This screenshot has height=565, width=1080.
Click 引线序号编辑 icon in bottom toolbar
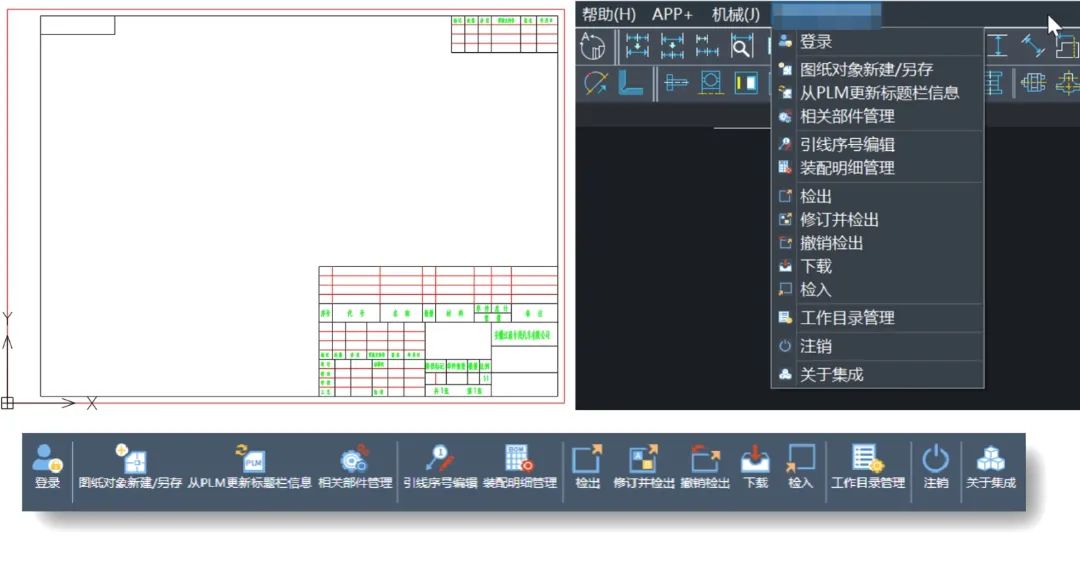[x=439, y=467]
